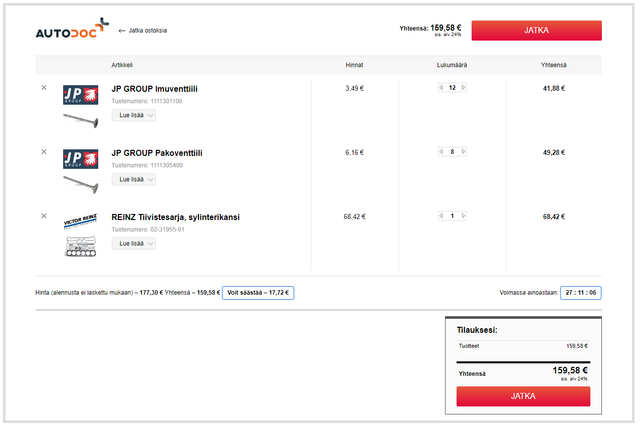Click the Imuventtiili quantity field showing 12

pyautogui.click(x=452, y=87)
